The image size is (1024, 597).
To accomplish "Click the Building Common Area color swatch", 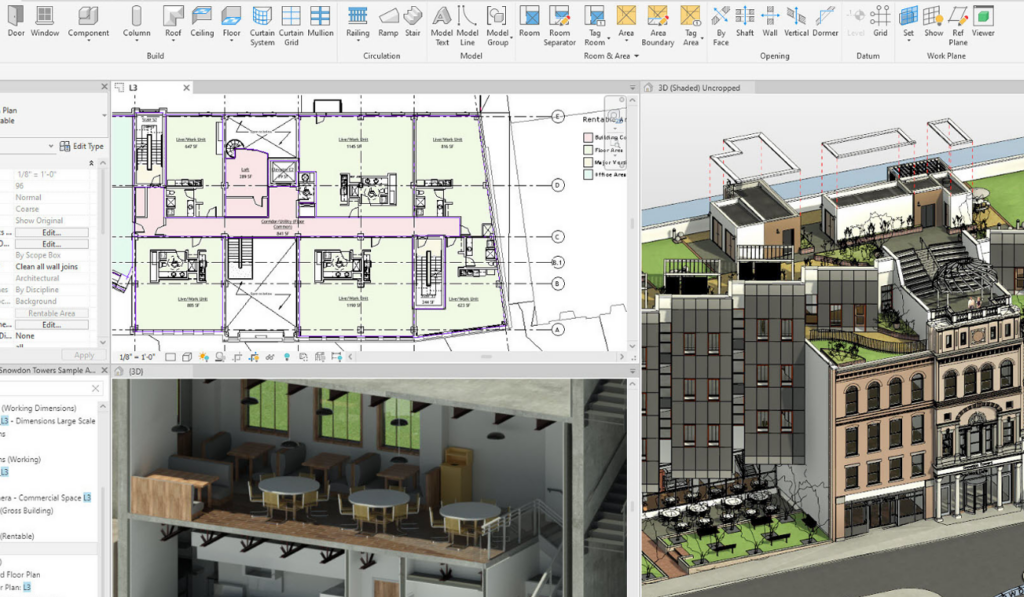I will 588,138.
